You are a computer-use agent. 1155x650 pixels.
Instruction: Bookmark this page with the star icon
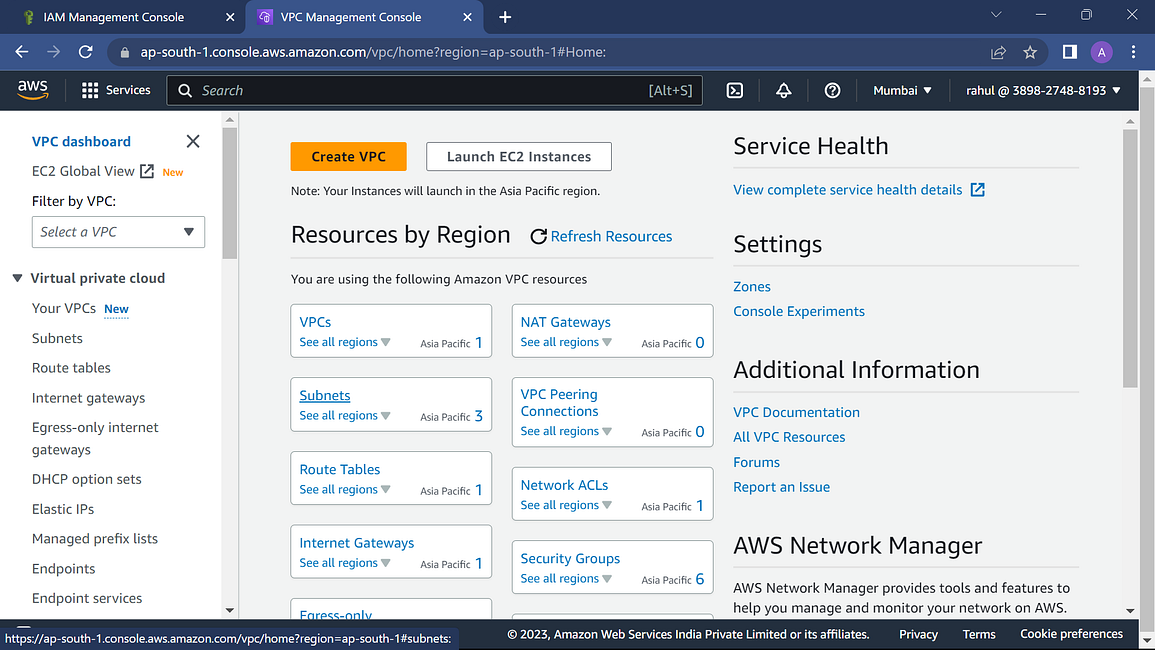(x=1030, y=52)
